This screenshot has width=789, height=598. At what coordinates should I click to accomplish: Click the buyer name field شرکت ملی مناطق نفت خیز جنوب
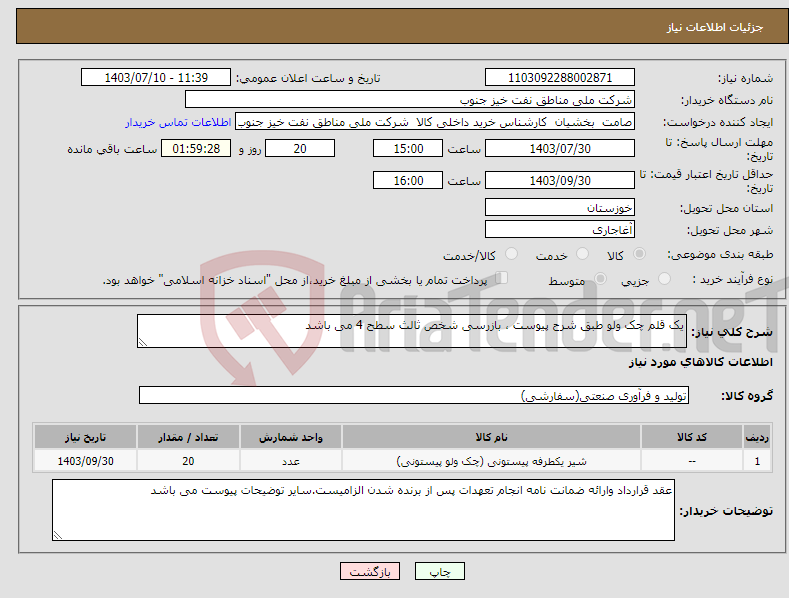410,100
